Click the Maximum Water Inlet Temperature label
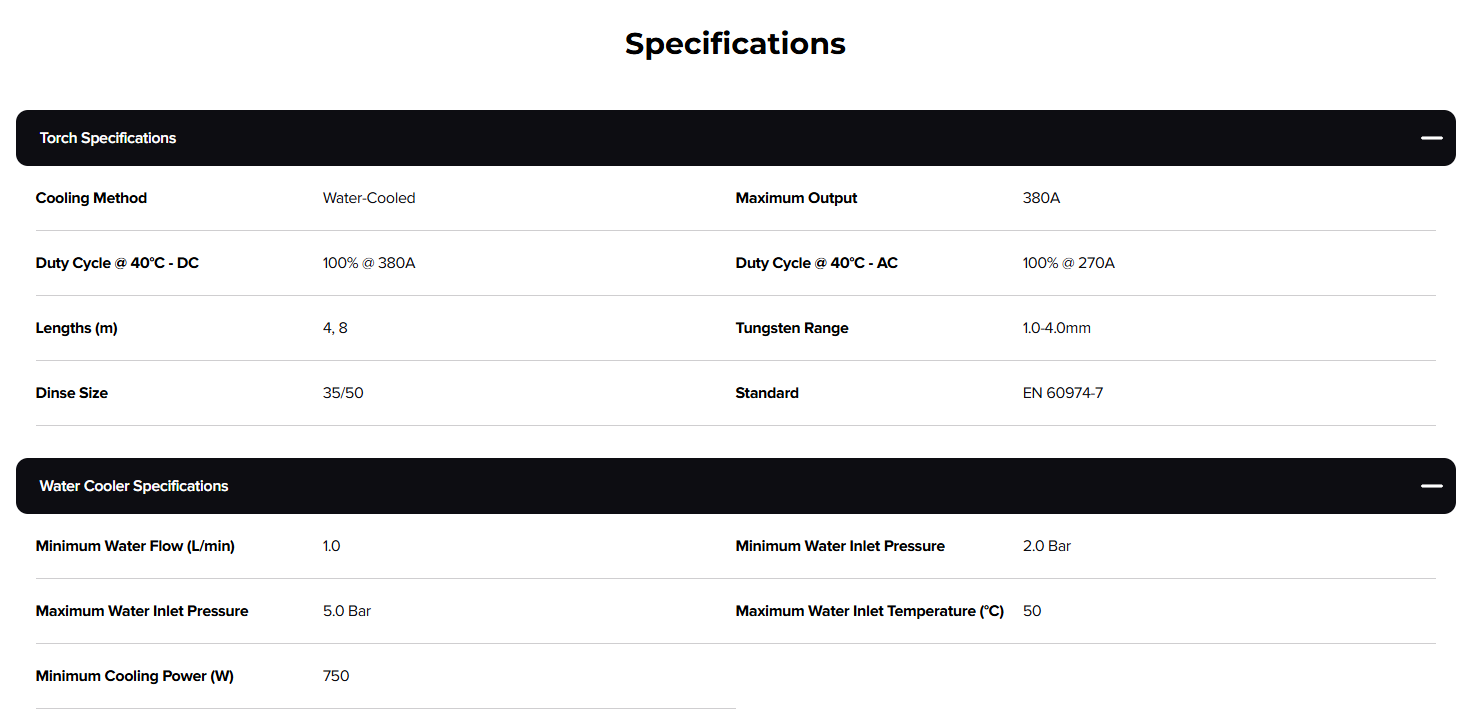 coord(869,611)
